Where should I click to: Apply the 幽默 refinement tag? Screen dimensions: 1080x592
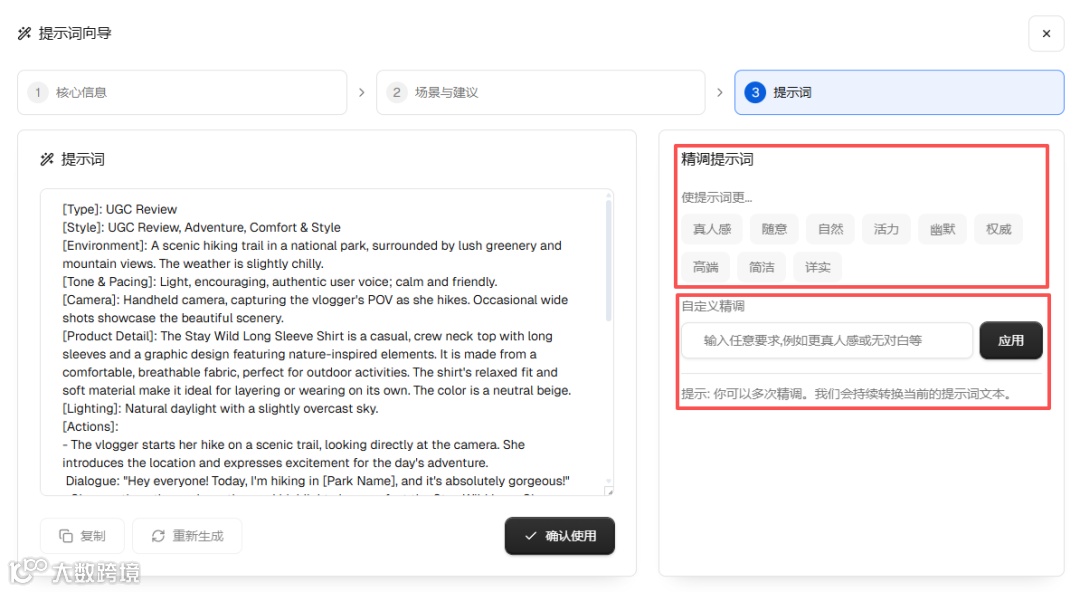pyautogui.click(x=942, y=229)
